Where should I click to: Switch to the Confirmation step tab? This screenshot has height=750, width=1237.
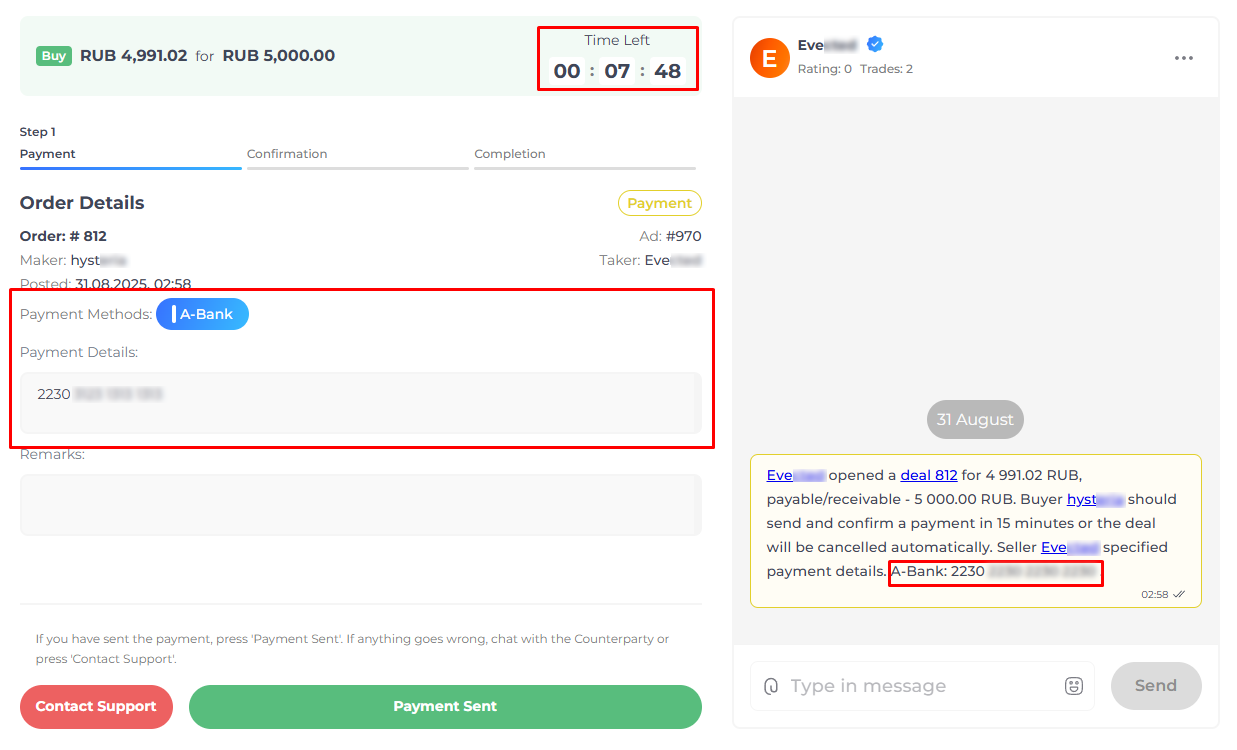357,155
